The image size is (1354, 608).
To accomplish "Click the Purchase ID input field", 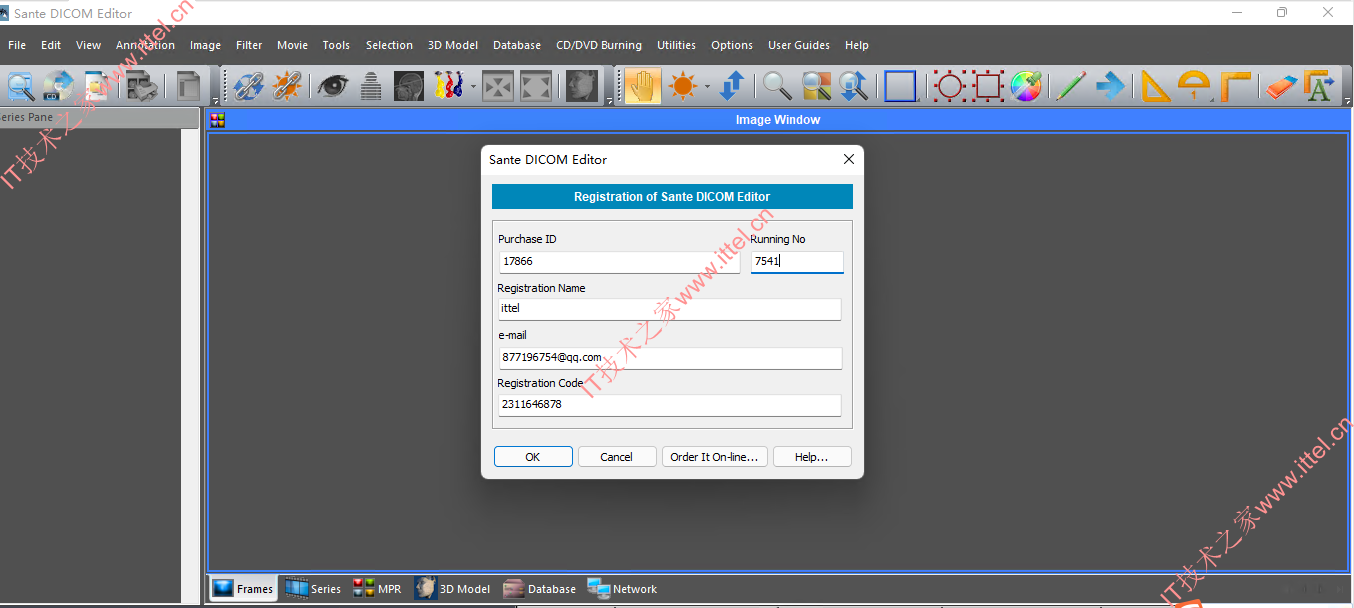I will (x=620, y=262).
